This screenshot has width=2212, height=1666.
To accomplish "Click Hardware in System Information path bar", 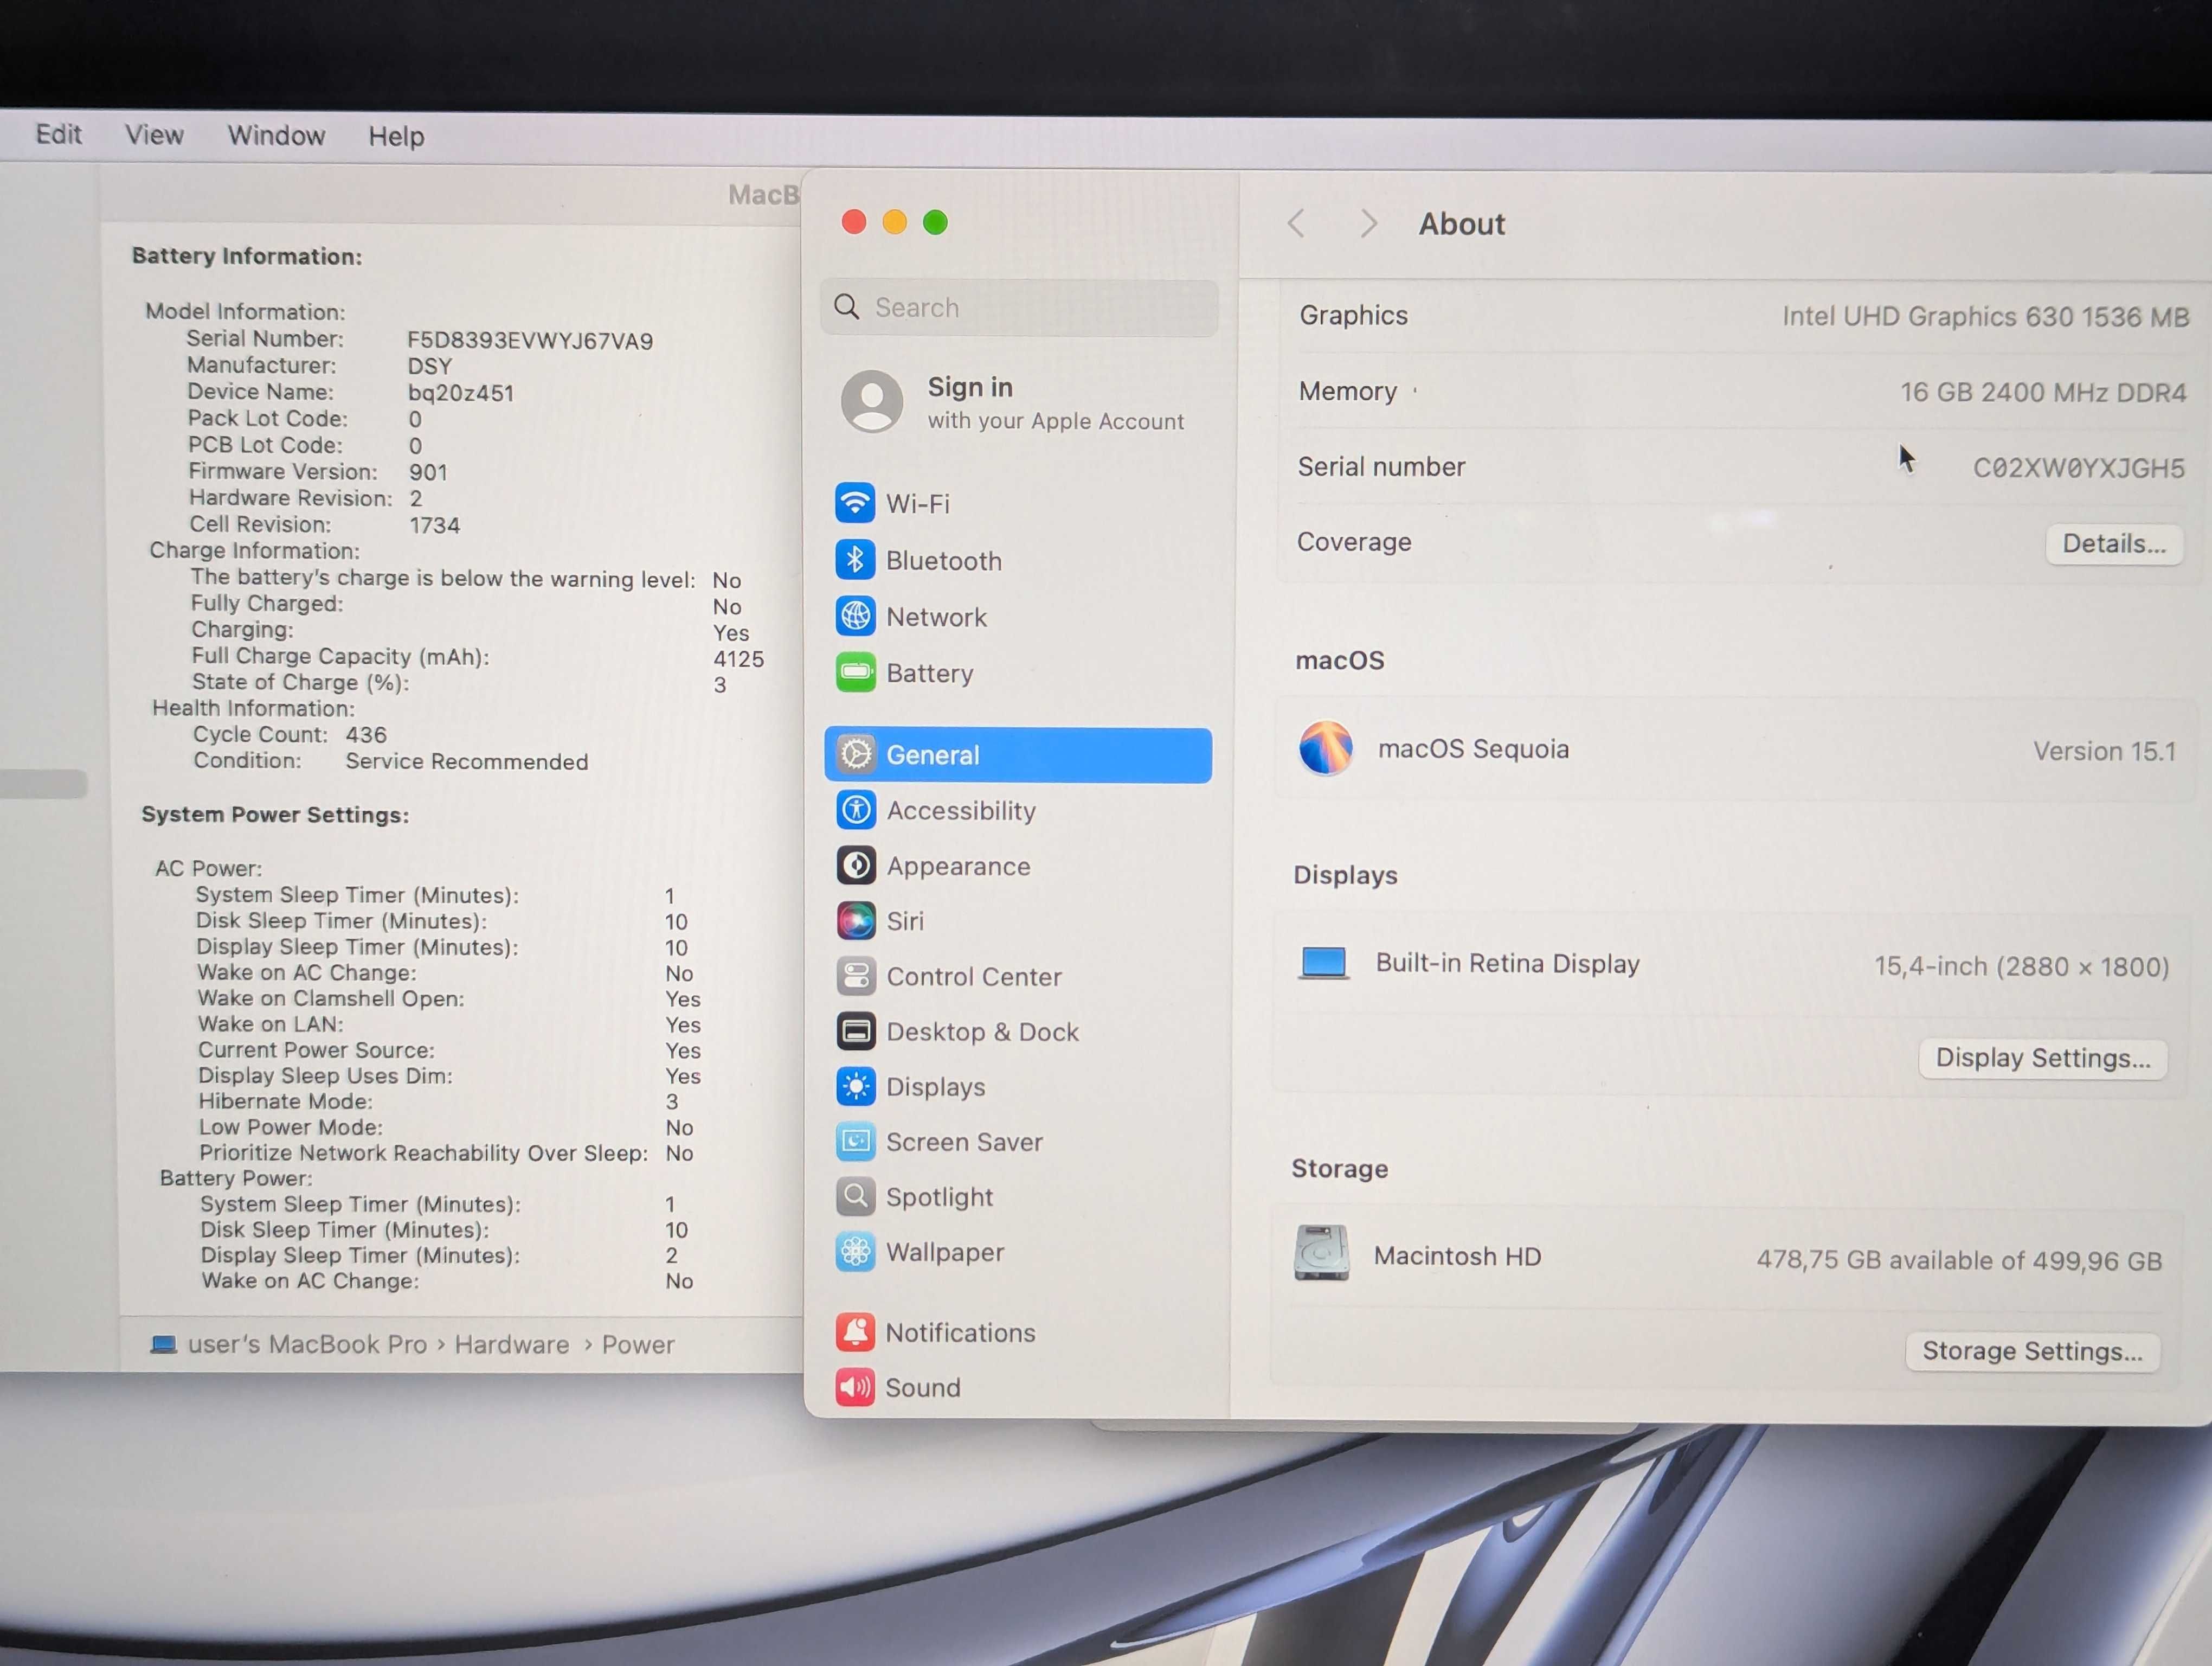I will click(x=512, y=1344).
